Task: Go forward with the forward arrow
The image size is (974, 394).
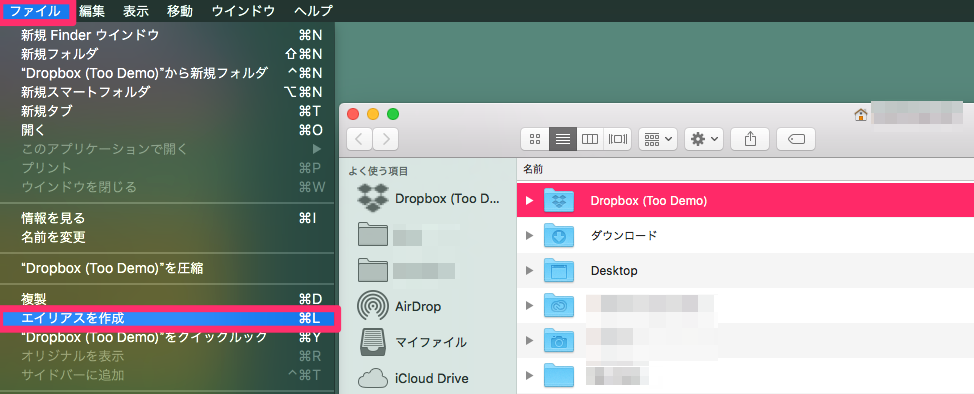Action: (386, 139)
